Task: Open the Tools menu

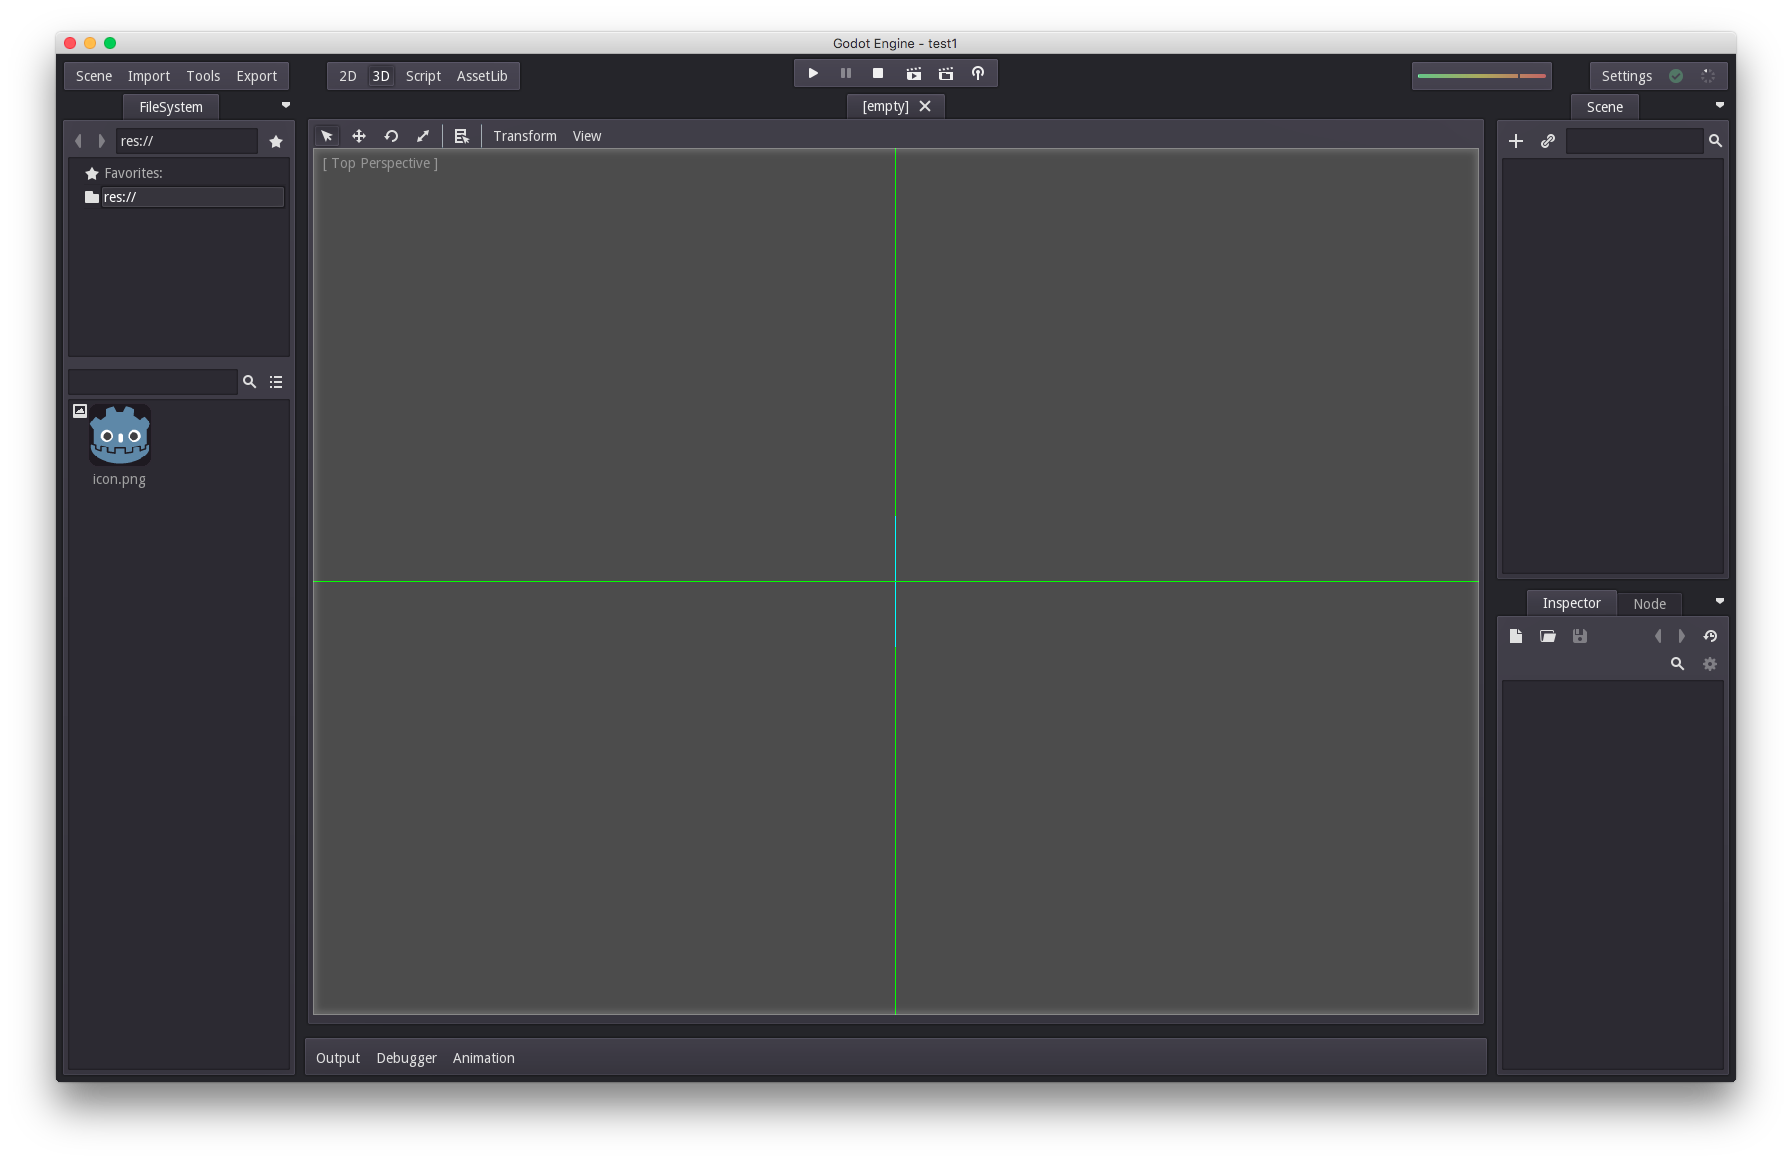Action: pyautogui.click(x=203, y=76)
